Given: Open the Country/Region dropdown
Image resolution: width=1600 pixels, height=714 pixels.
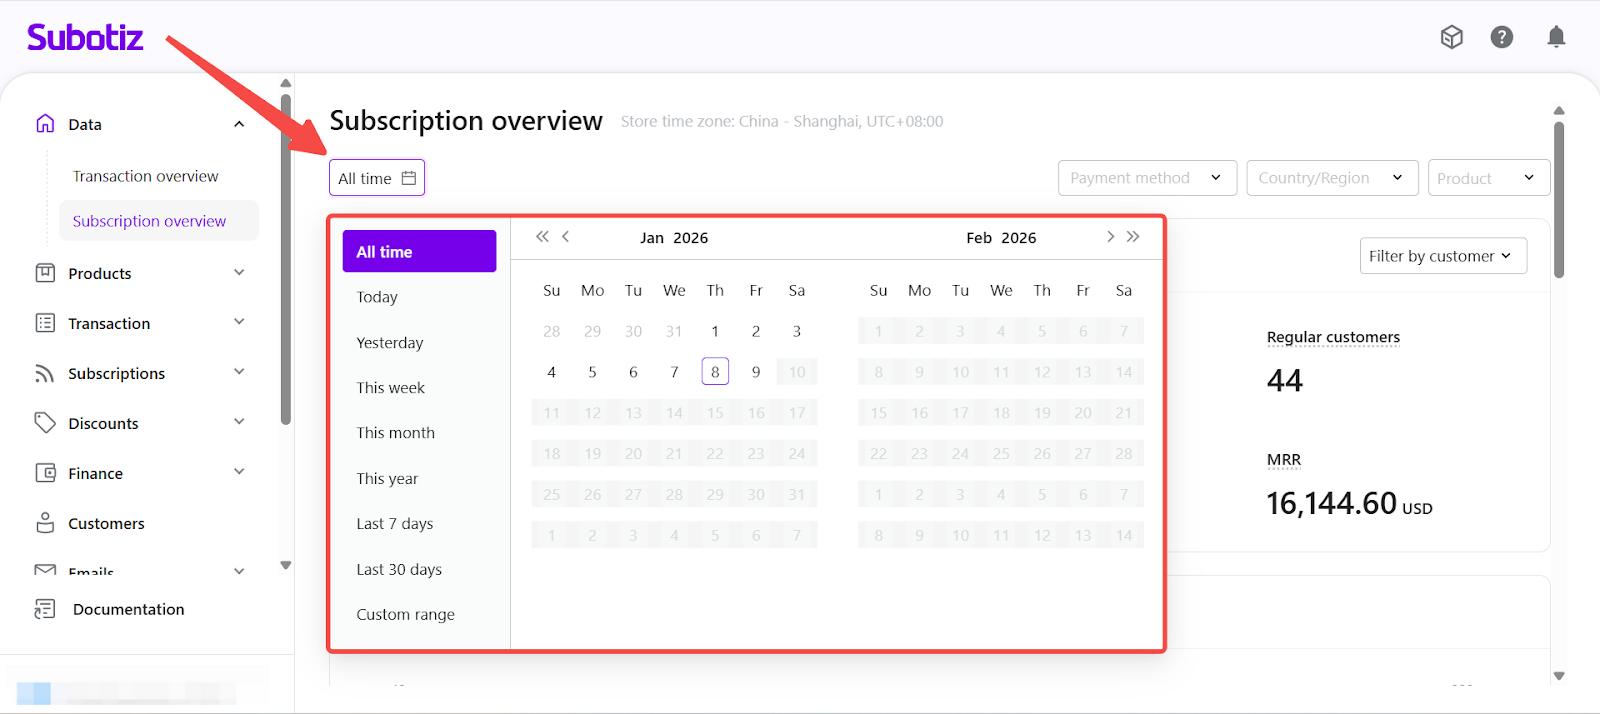Looking at the screenshot, I should (1331, 178).
